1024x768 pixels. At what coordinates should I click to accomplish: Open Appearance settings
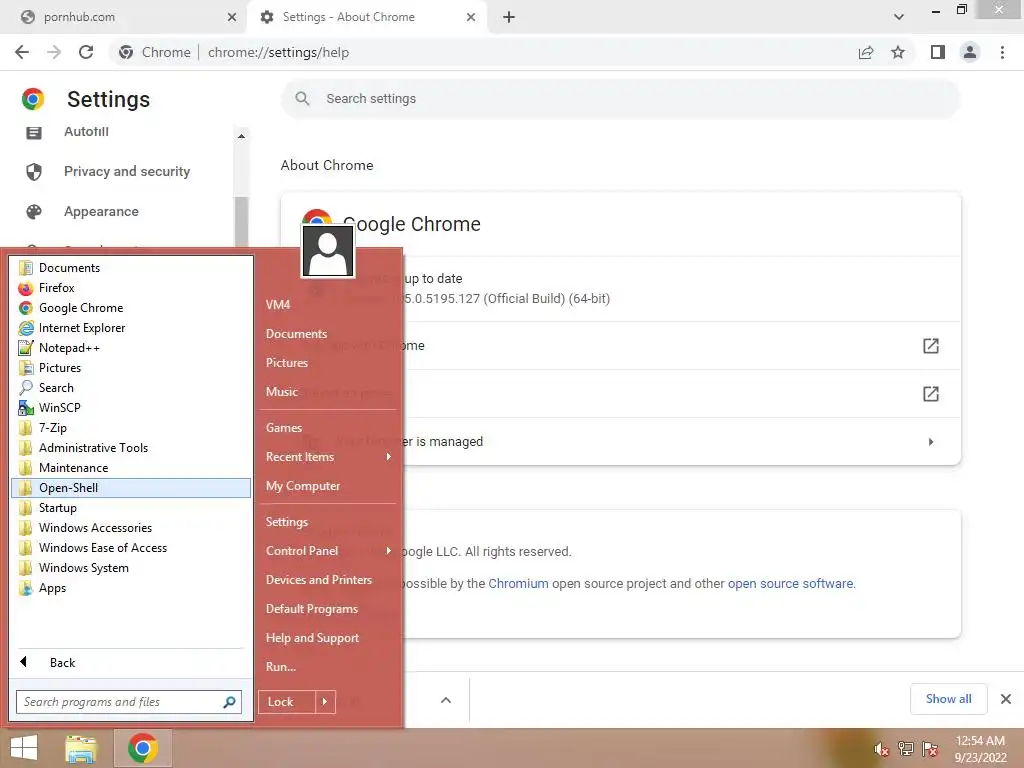[101, 212]
